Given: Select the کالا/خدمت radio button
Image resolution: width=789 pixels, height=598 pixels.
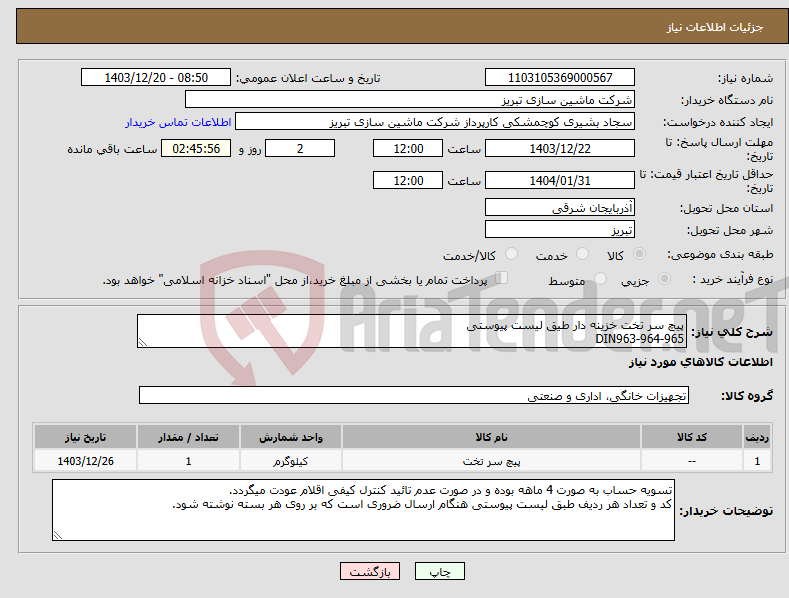Looking at the screenshot, I should pos(511,254).
